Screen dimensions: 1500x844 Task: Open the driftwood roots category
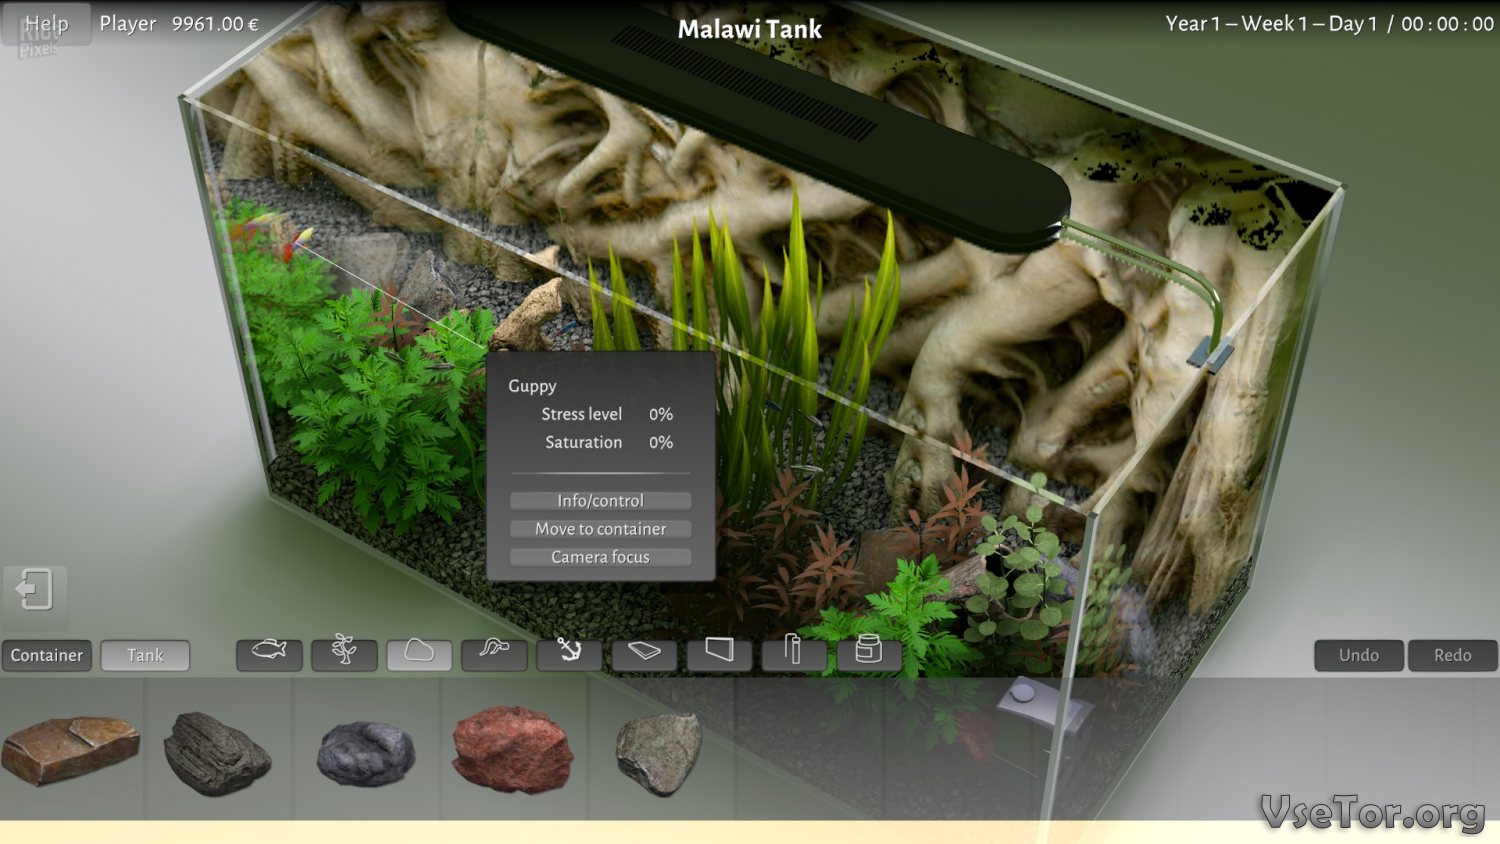tap(494, 654)
